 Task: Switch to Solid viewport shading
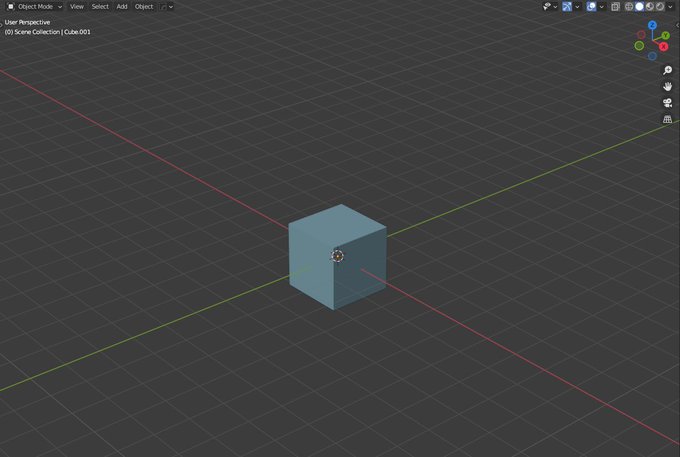pos(639,7)
